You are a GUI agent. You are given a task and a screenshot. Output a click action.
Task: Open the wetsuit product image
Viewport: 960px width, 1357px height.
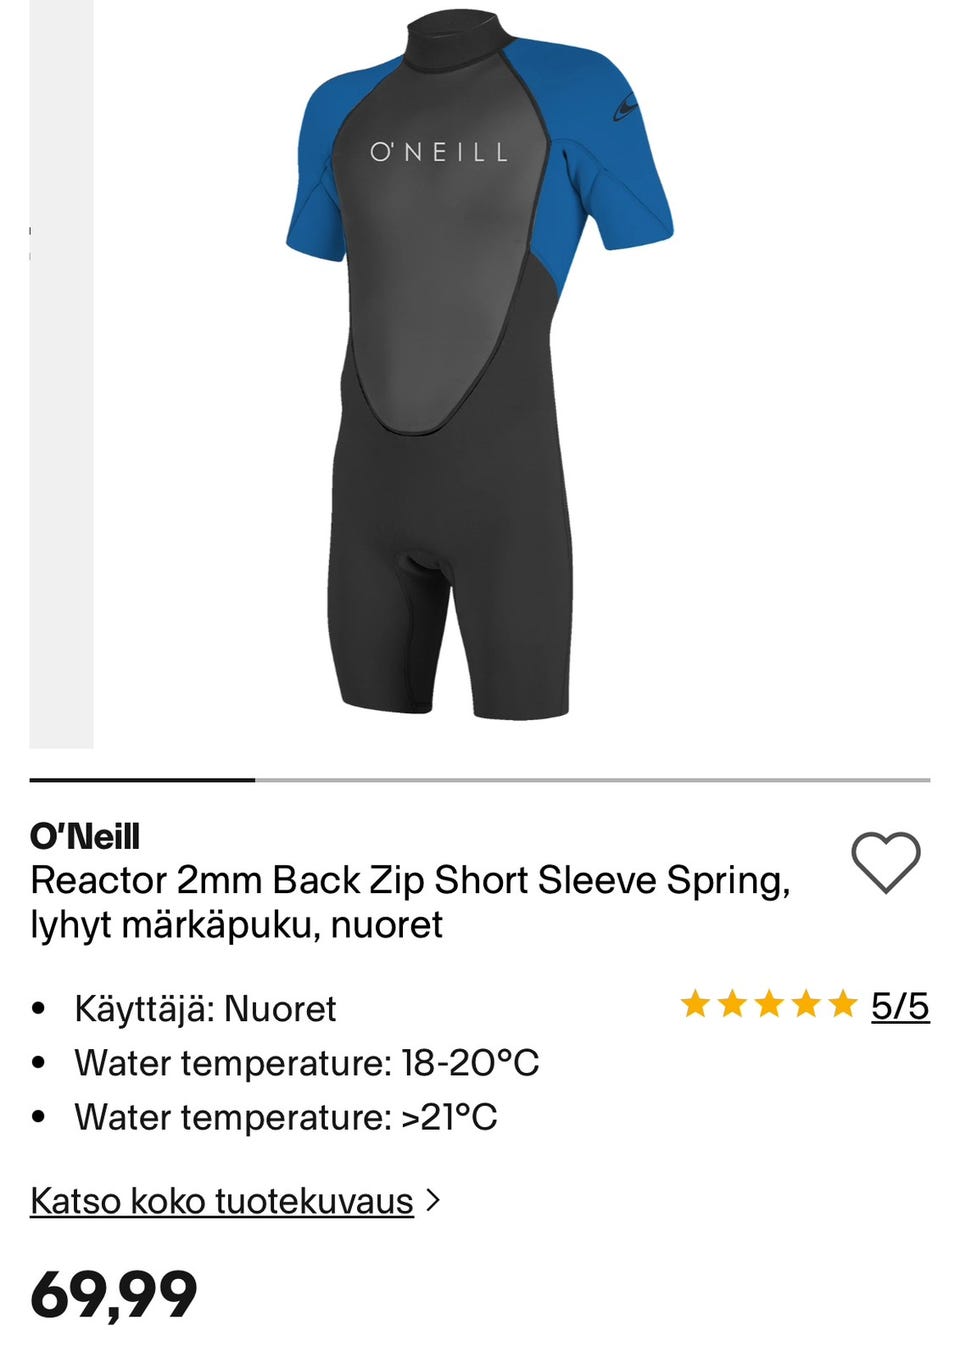pos(480,365)
